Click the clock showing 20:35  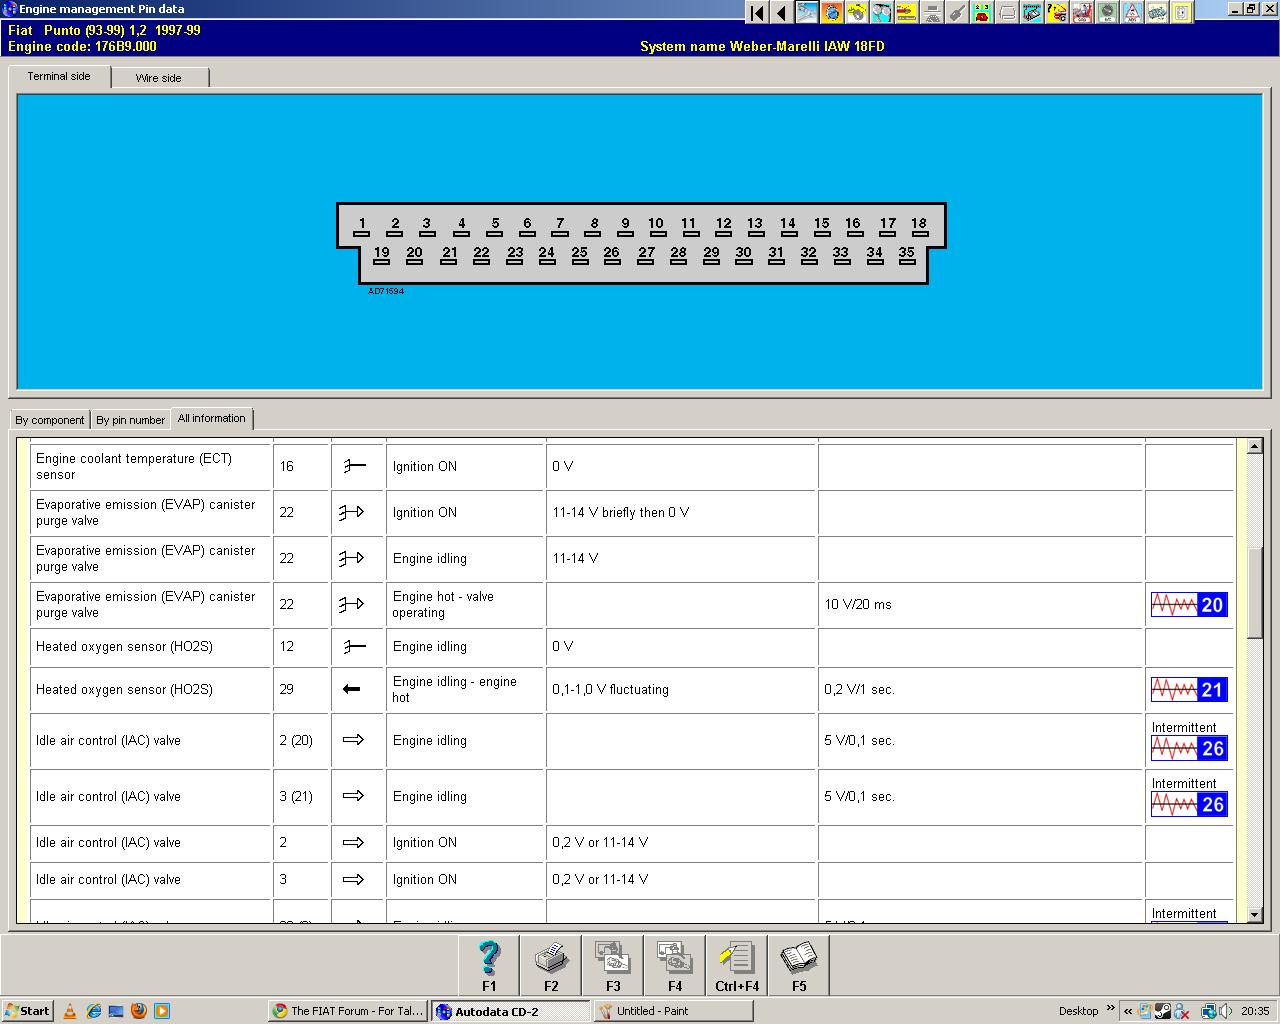pos(1255,1011)
